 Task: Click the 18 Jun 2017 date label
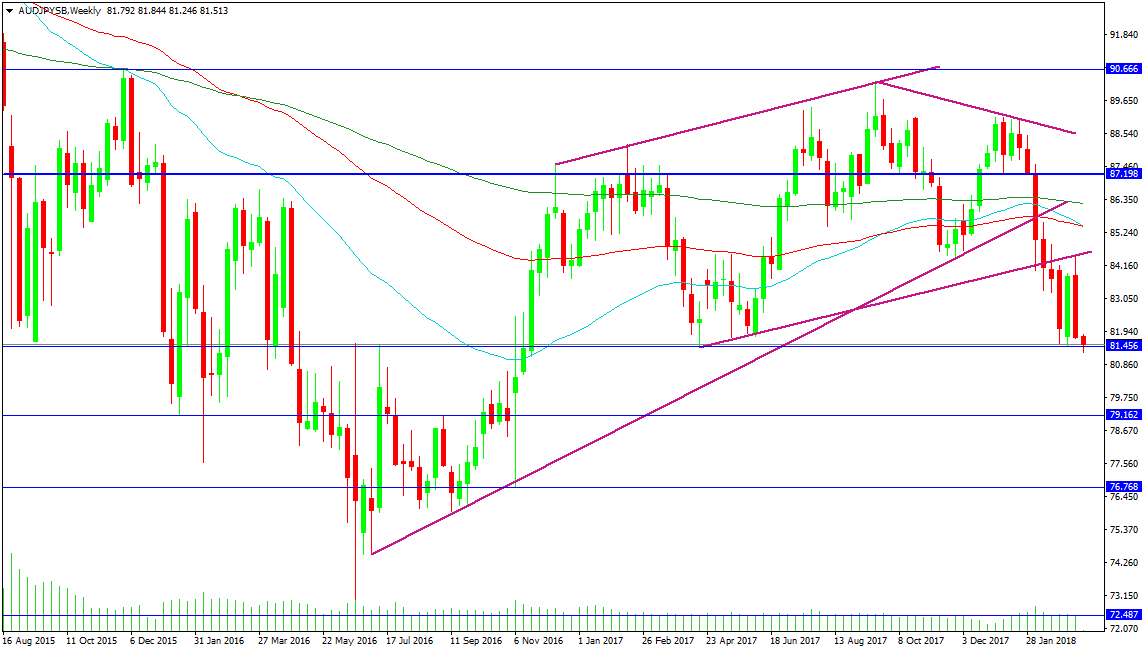pyautogui.click(x=795, y=642)
